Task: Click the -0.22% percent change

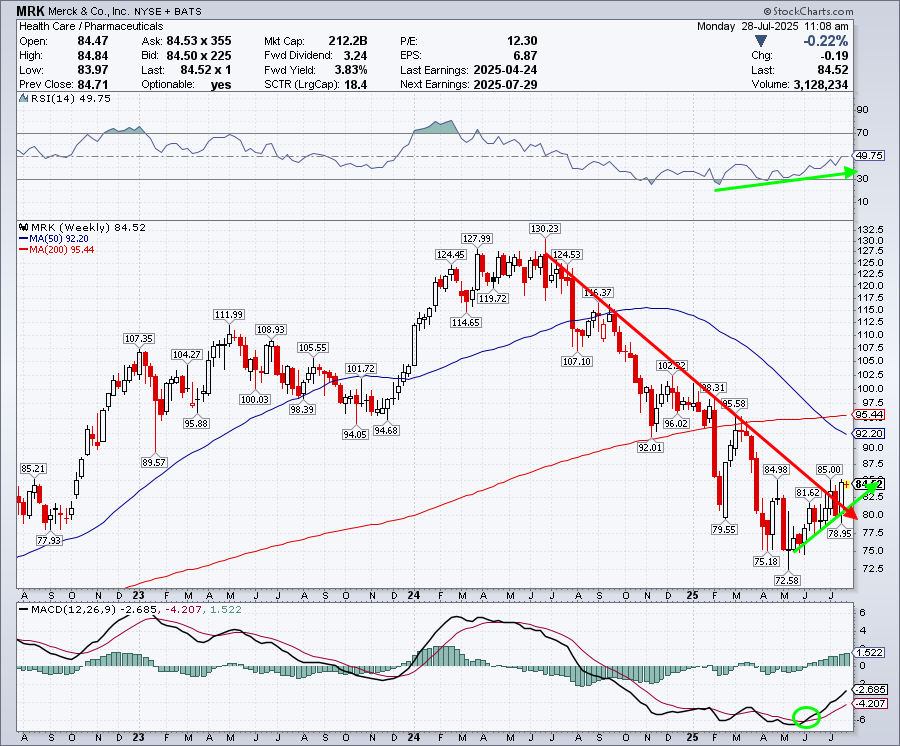Action: click(x=825, y=41)
